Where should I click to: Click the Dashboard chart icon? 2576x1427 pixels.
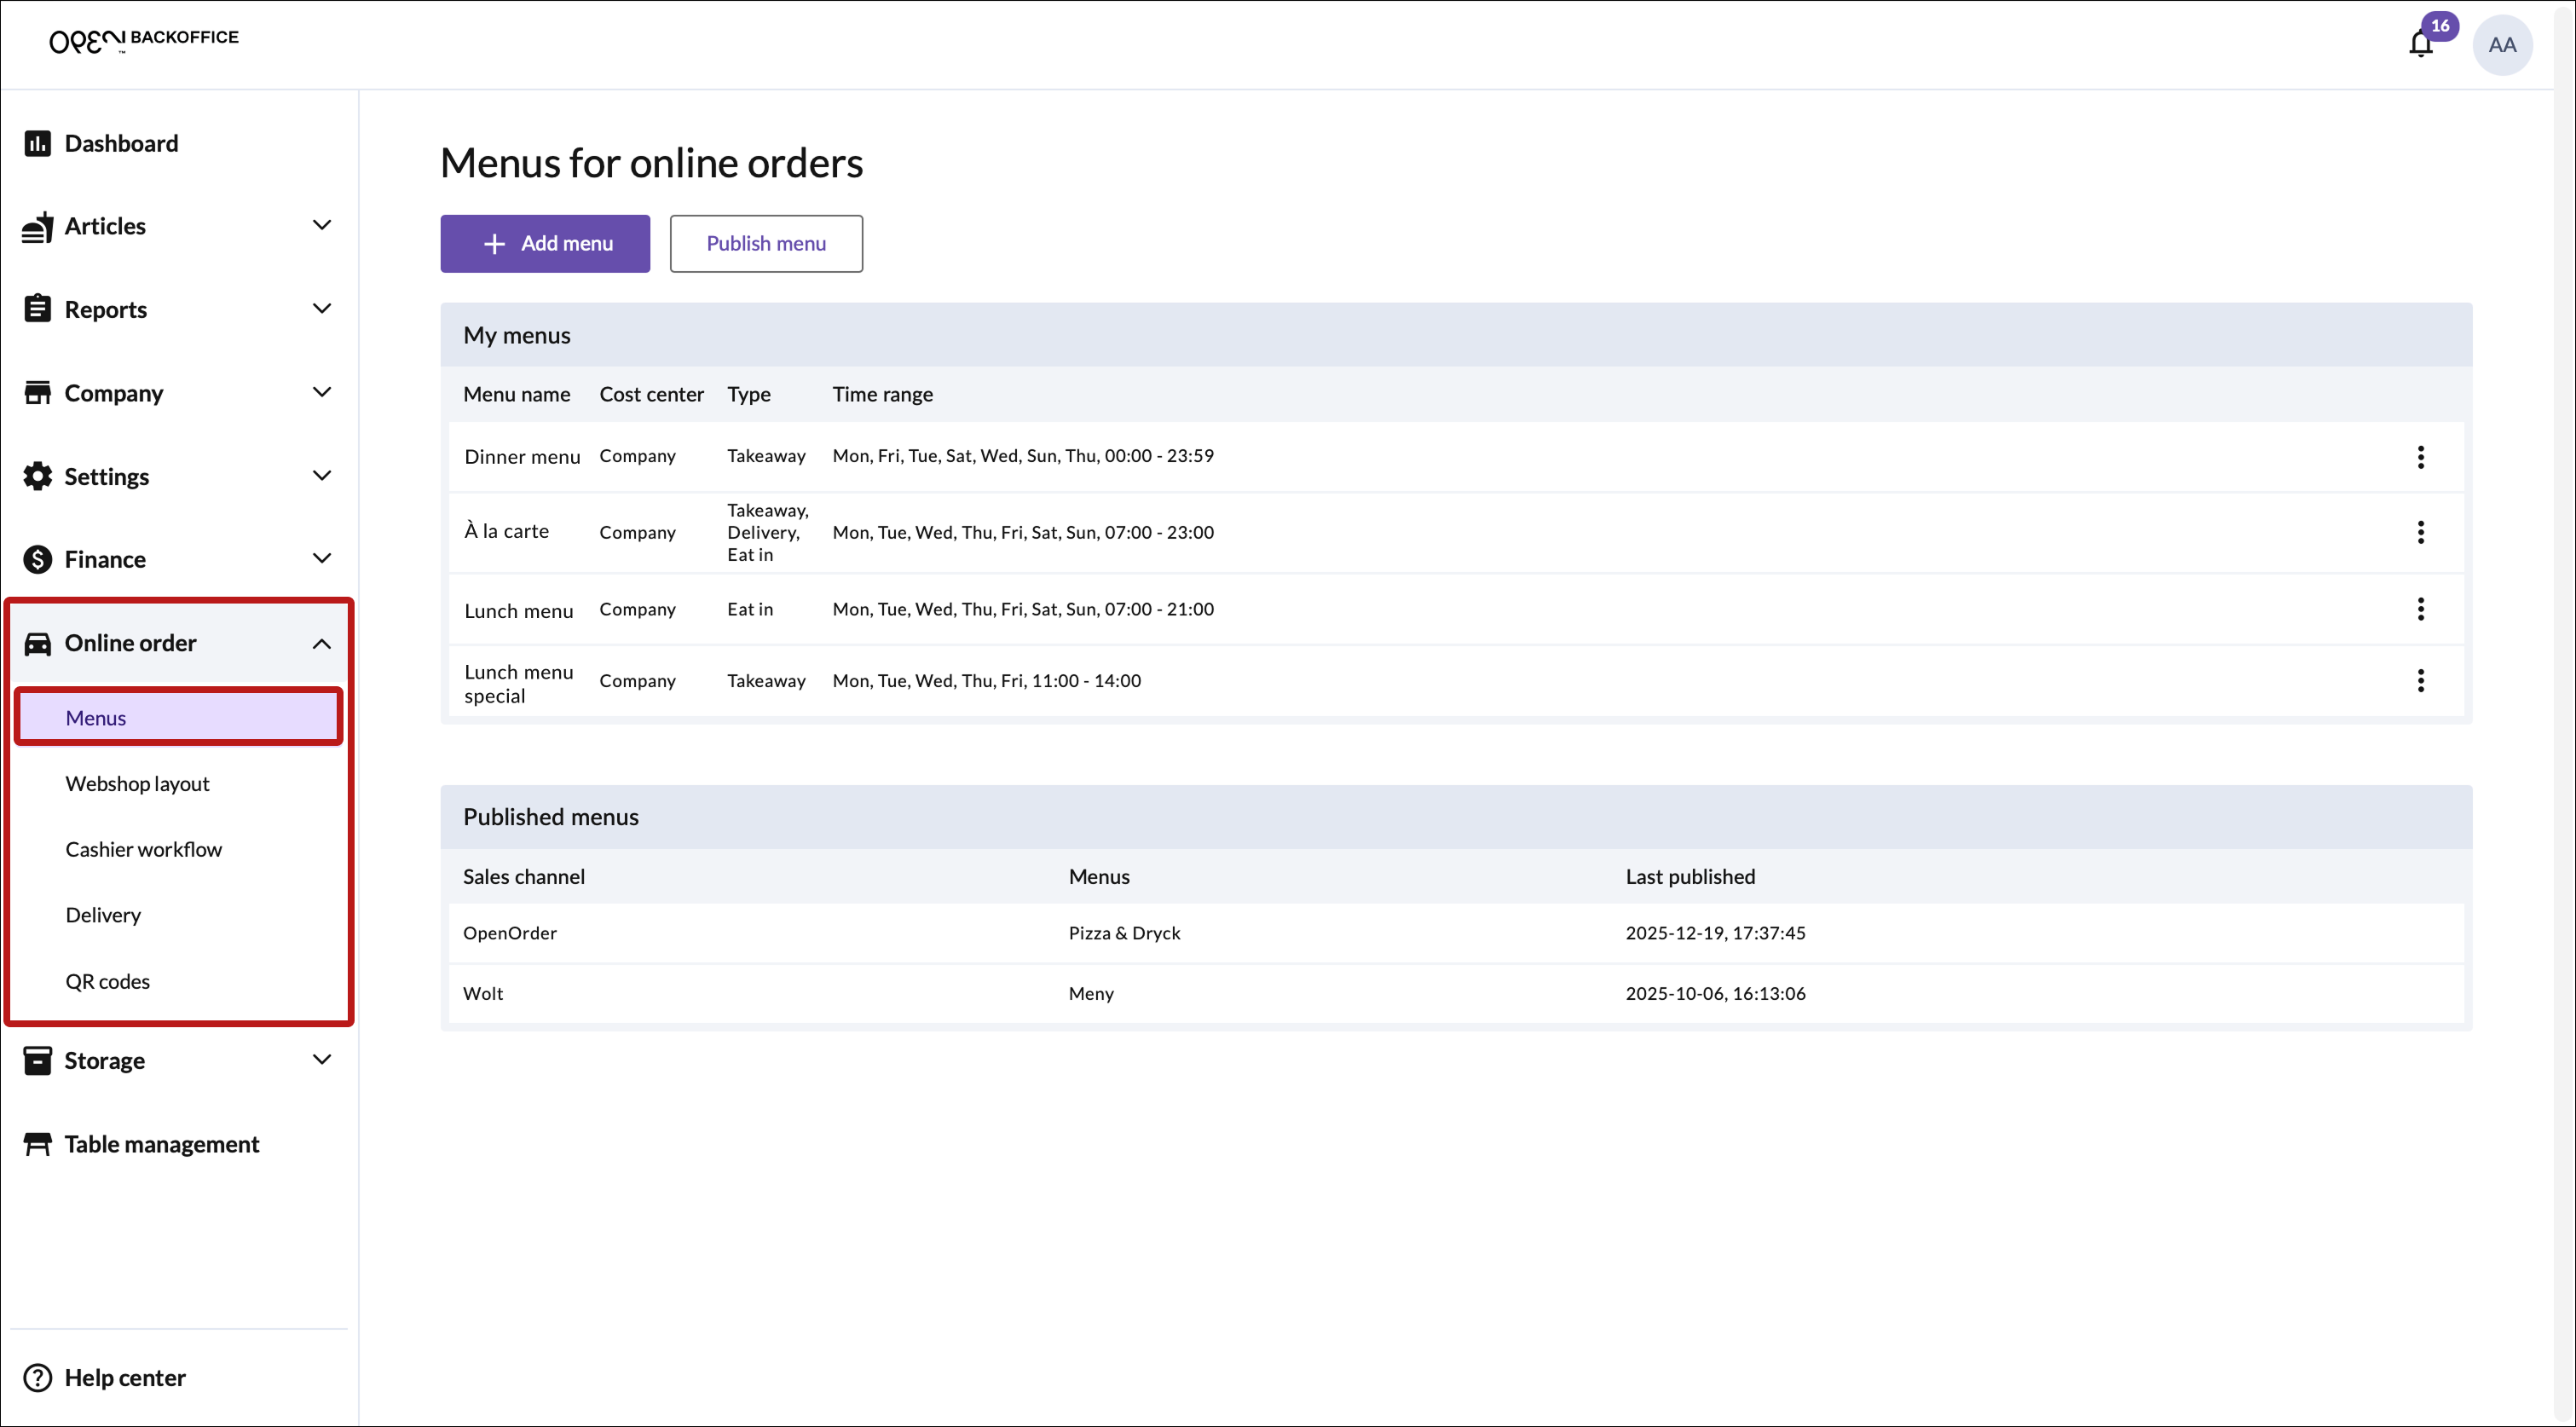[38, 144]
